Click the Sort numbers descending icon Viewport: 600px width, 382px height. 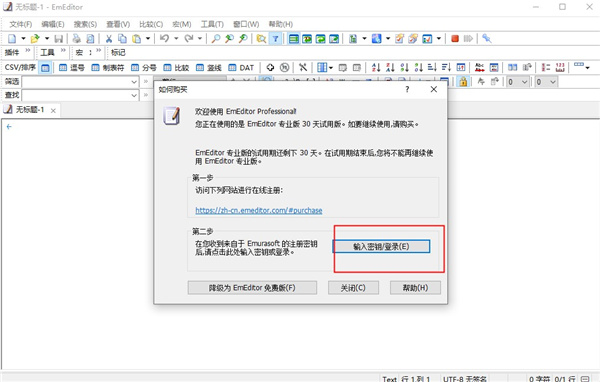[418, 68]
